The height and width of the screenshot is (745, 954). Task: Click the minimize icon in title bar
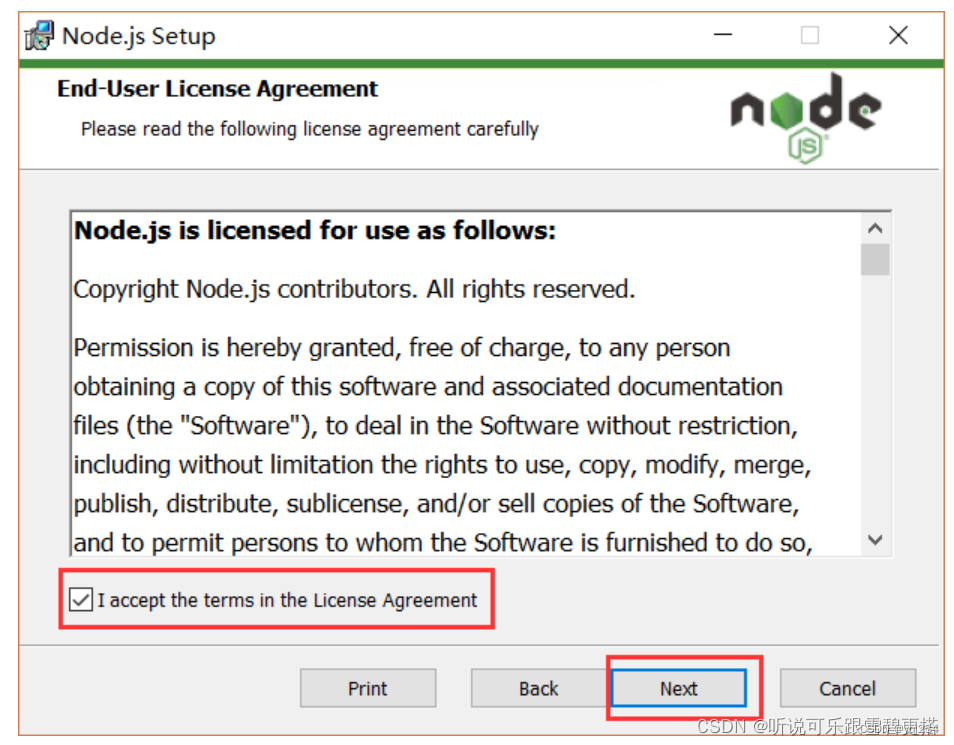[x=722, y=34]
